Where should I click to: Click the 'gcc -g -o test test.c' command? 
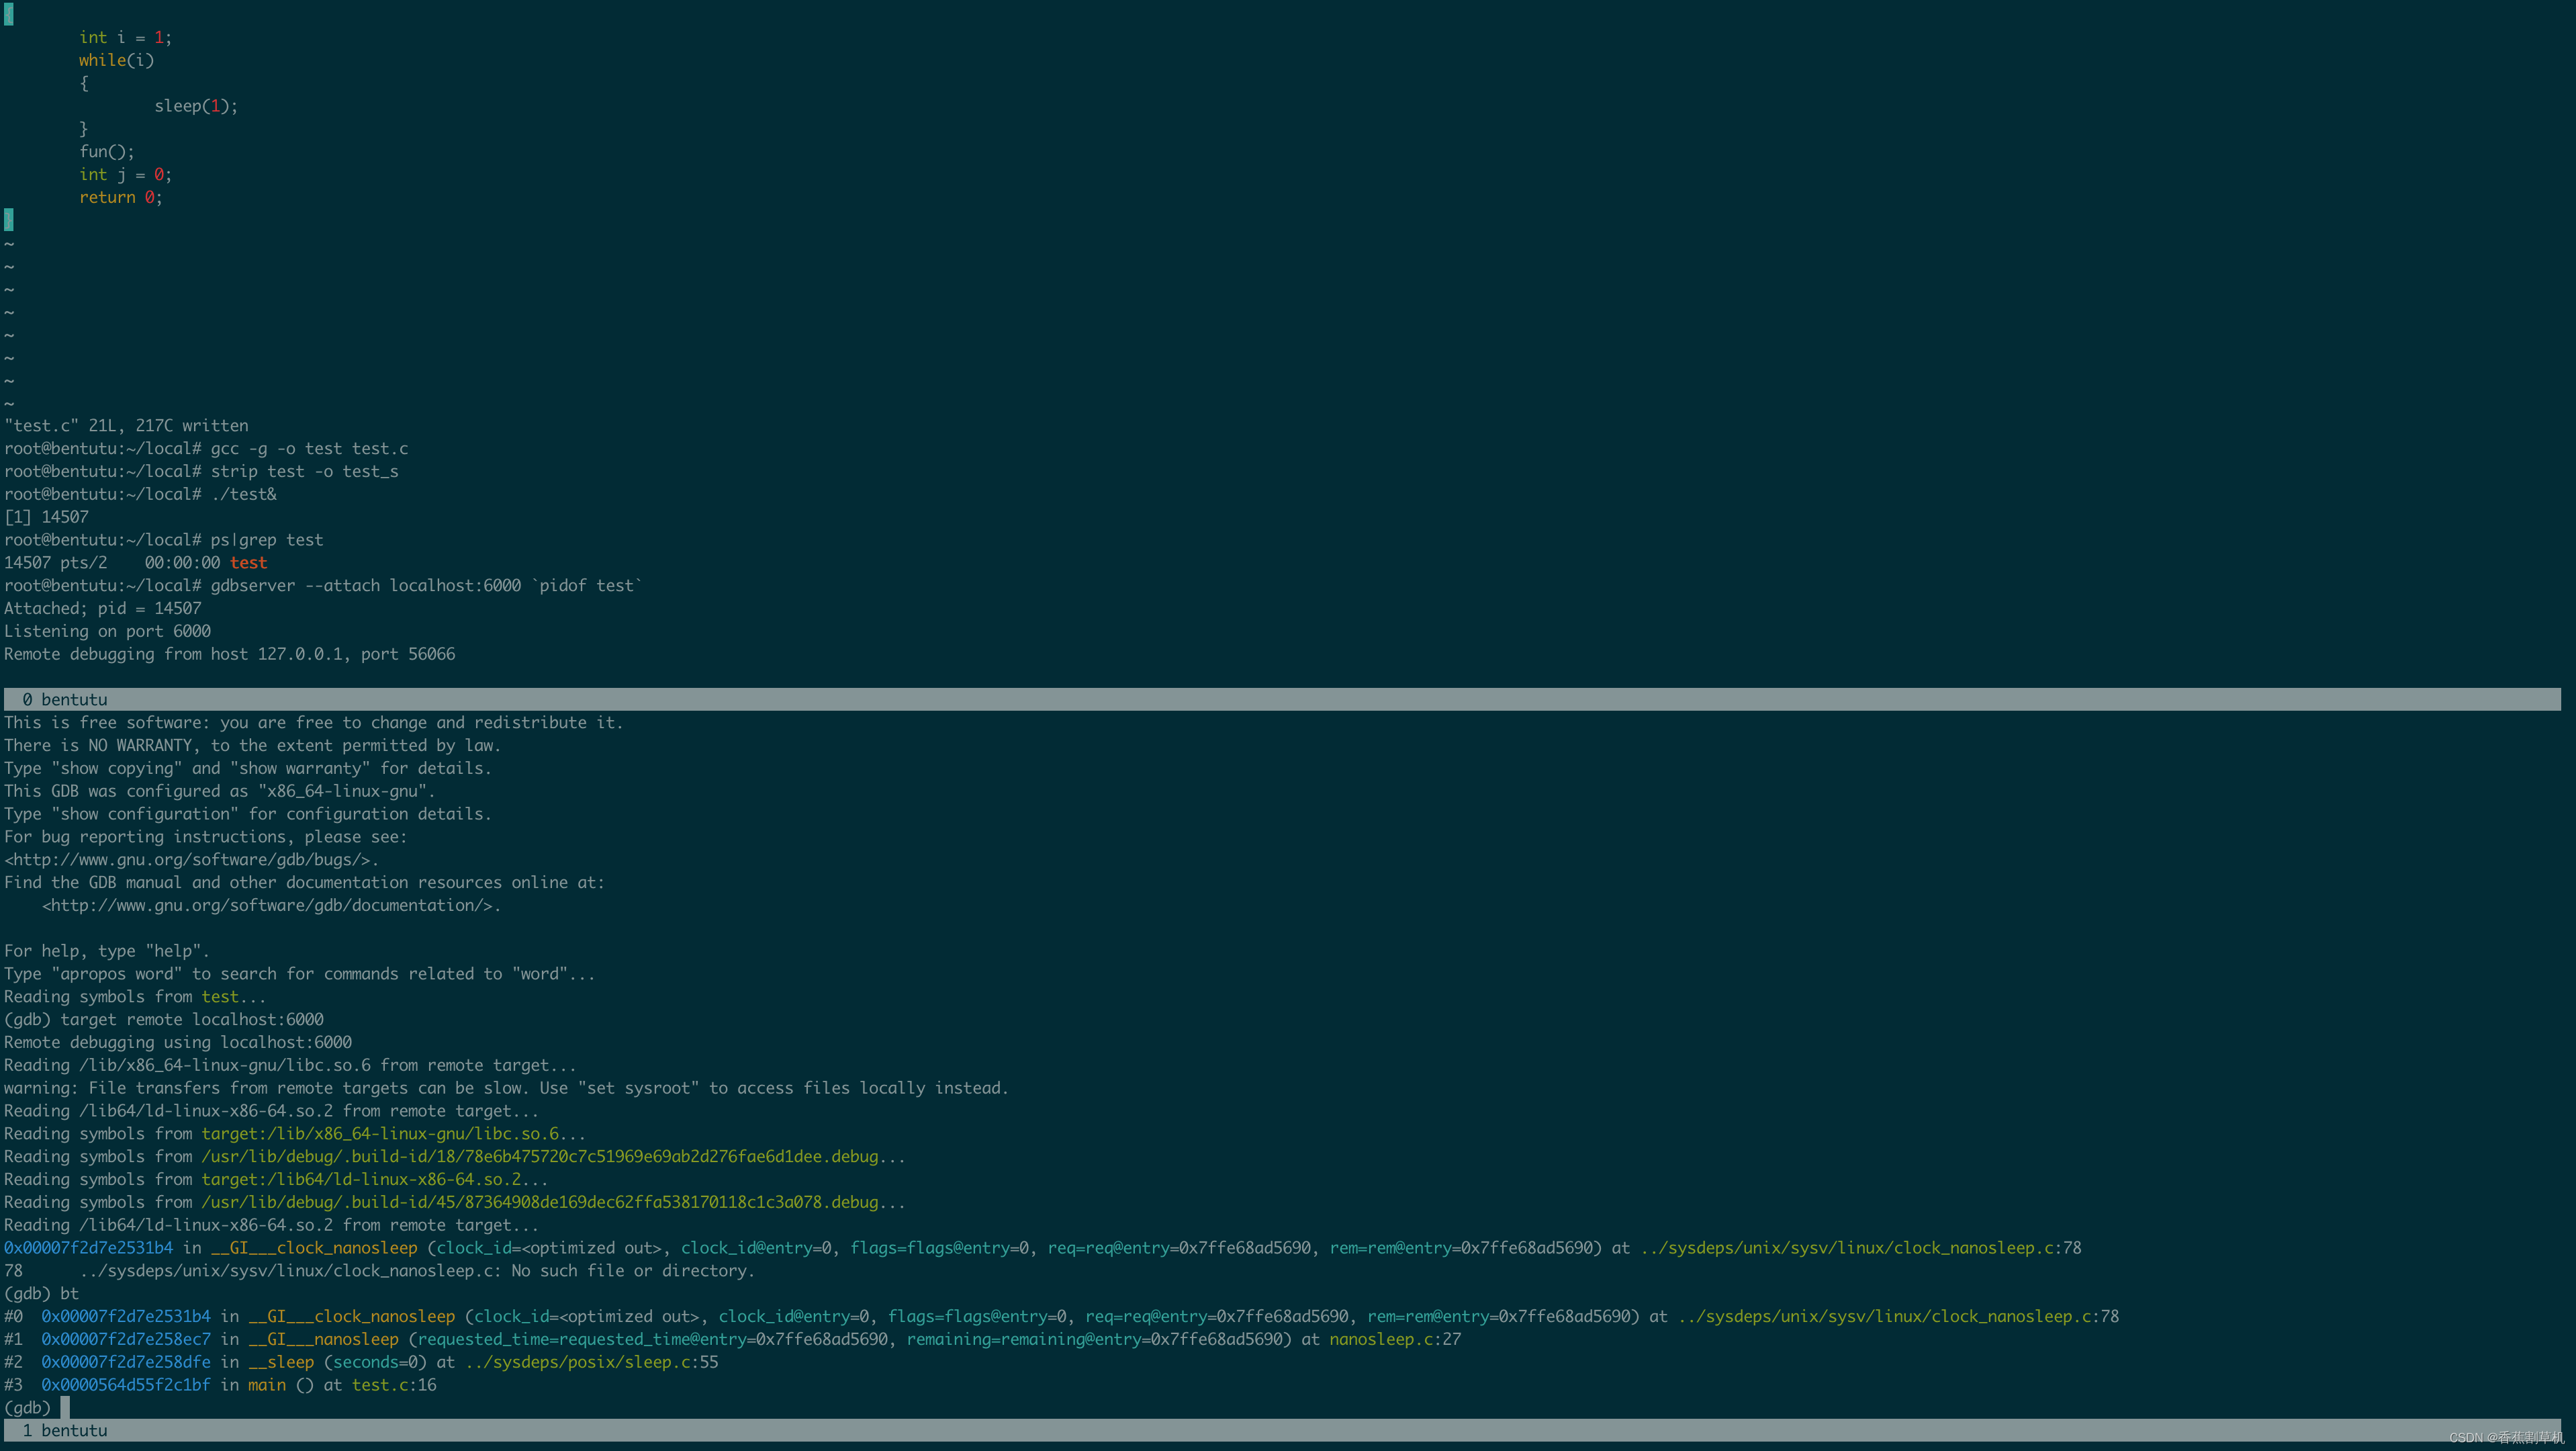pos(309,448)
